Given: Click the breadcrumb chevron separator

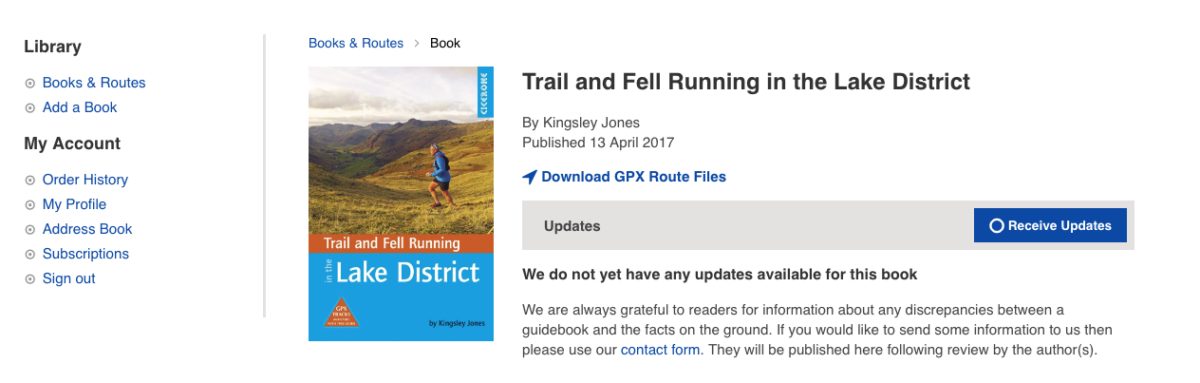Looking at the screenshot, I should point(417,43).
